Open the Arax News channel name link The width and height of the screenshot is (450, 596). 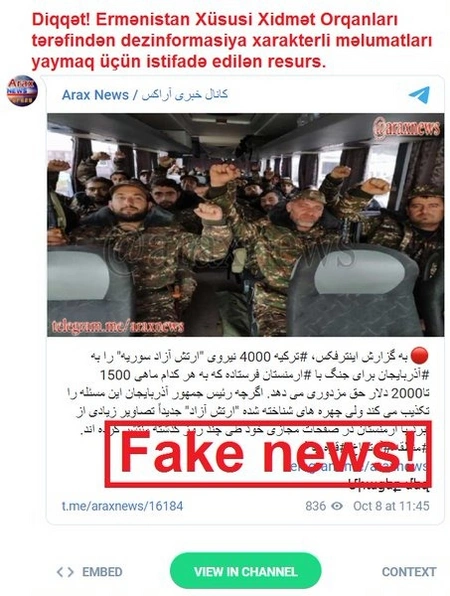click(x=95, y=95)
